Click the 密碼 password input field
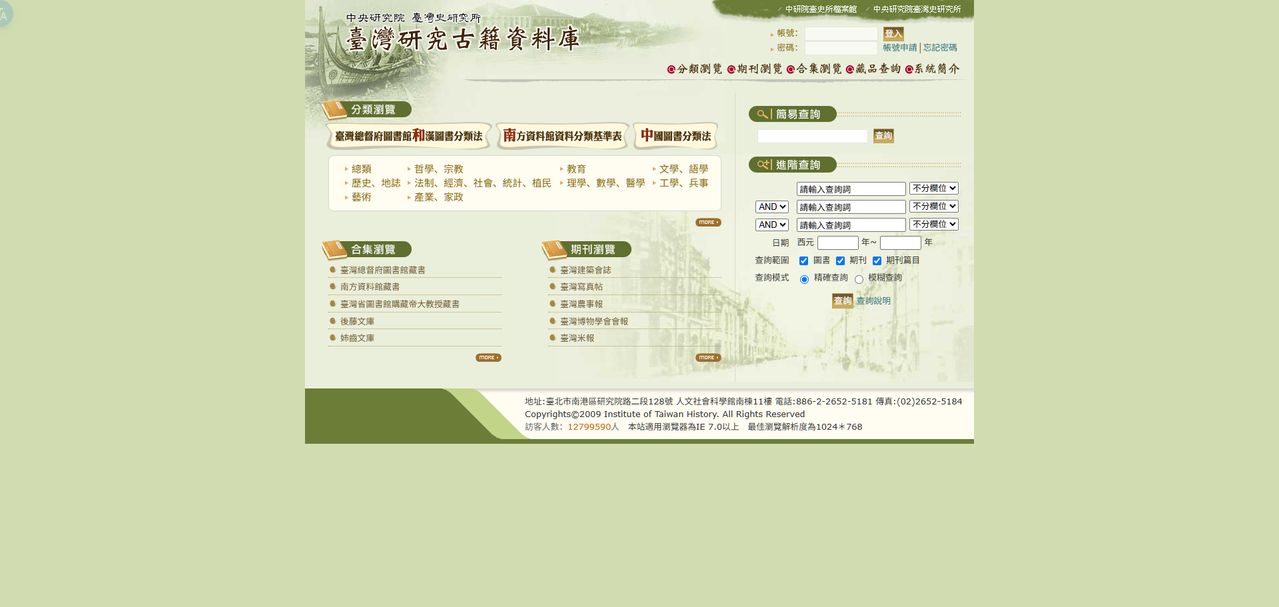This screenshot has height=607, width=1279. tap(841, 48)
